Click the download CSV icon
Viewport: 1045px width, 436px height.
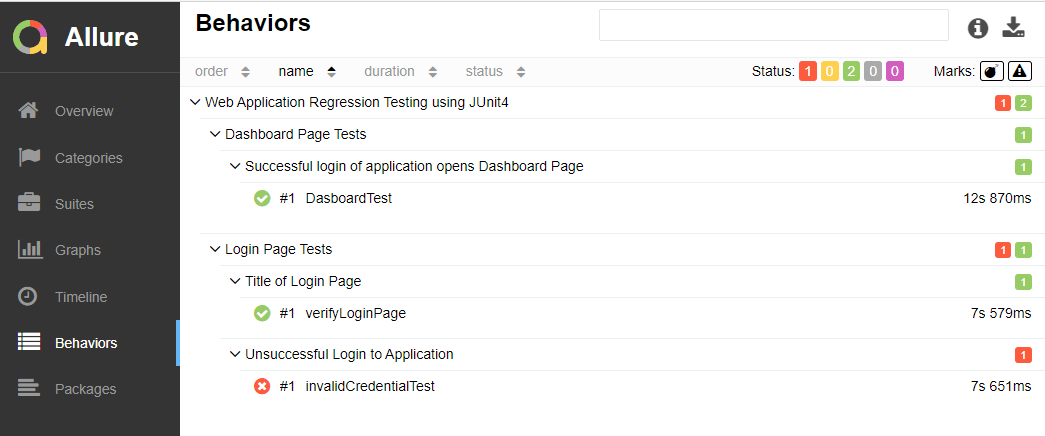point(1014,27)
